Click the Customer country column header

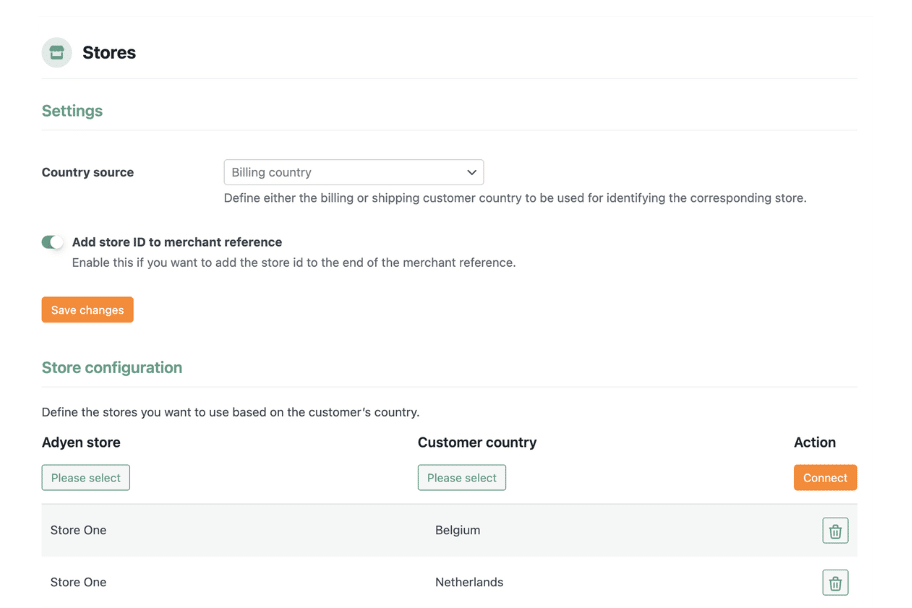click(x=477, y=442)
